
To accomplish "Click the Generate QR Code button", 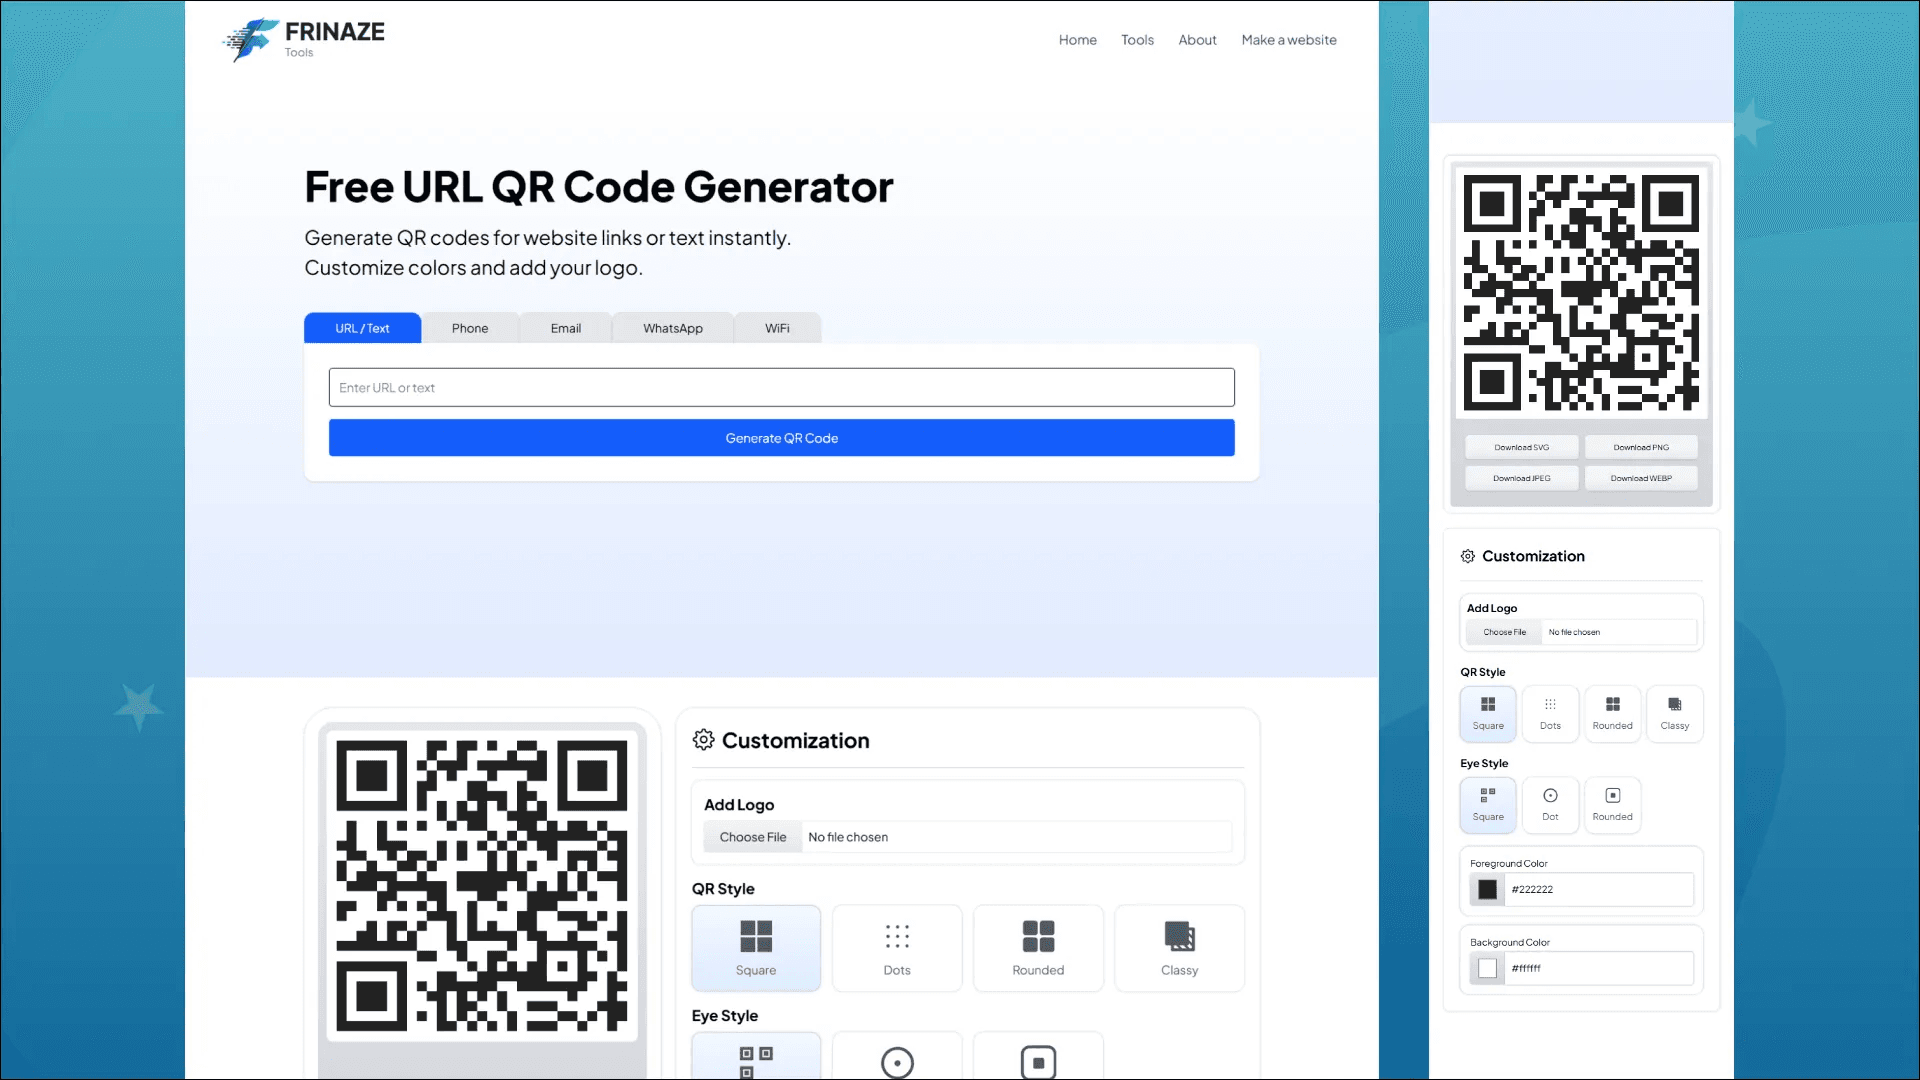I will coord(781,437).
